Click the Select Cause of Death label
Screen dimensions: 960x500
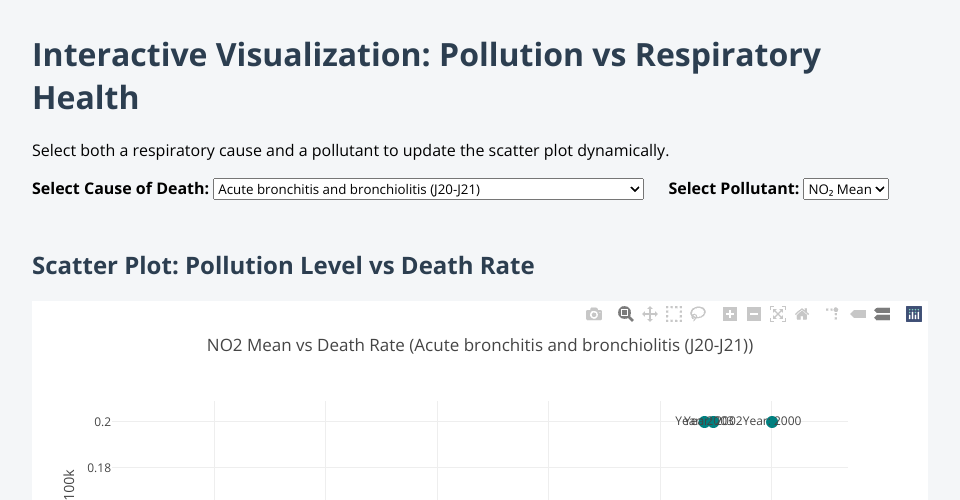(x=121, y=188)
